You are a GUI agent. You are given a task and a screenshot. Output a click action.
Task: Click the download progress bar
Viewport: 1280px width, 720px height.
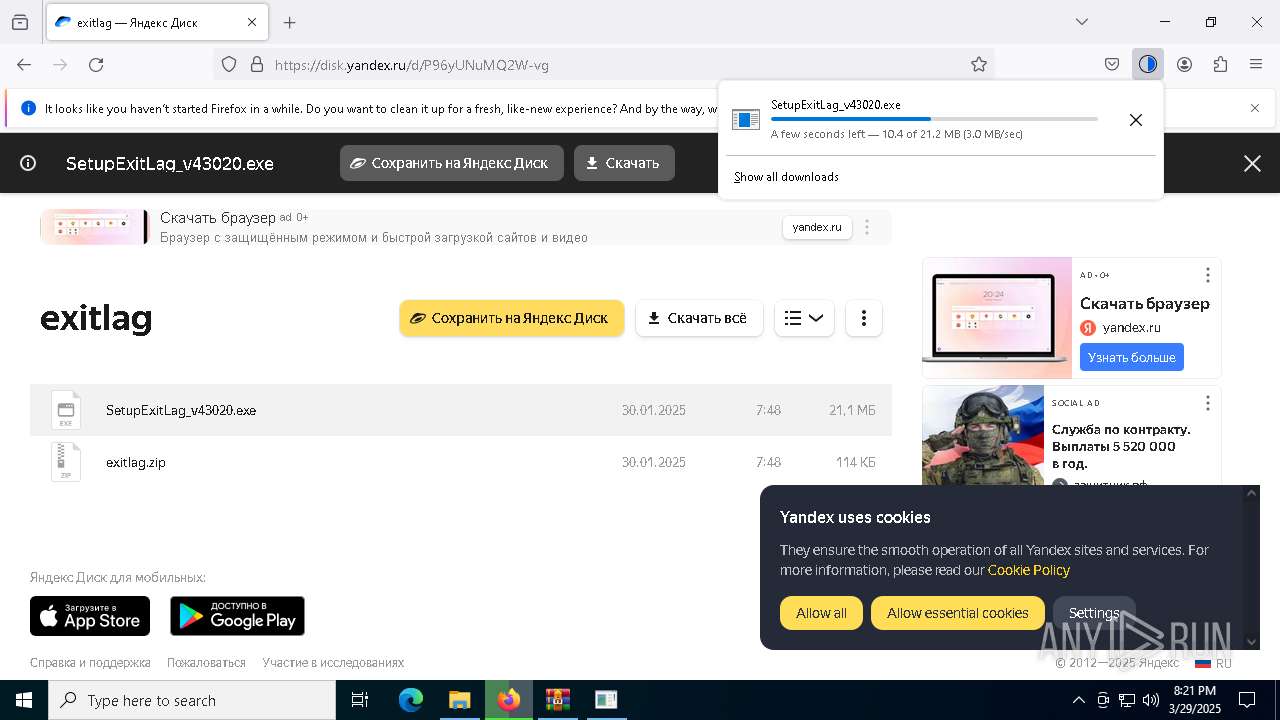(934, 119)
